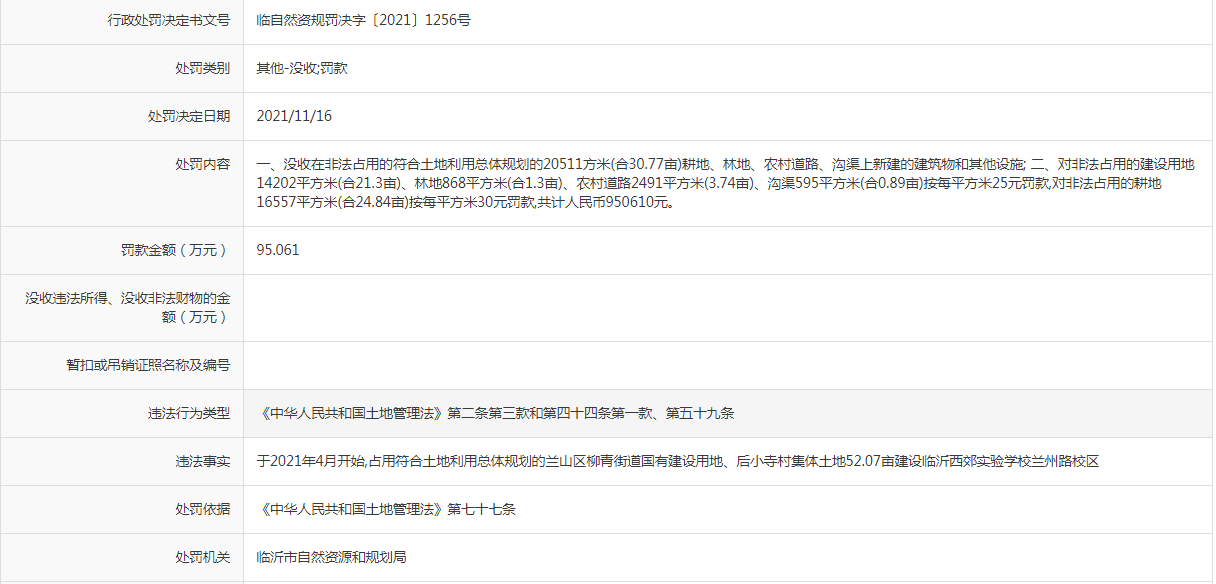Click the authority name 临沂市自然资源和规划局
Image resolution: width=1216 pixels, height=584 pixels.
point(331,557)
